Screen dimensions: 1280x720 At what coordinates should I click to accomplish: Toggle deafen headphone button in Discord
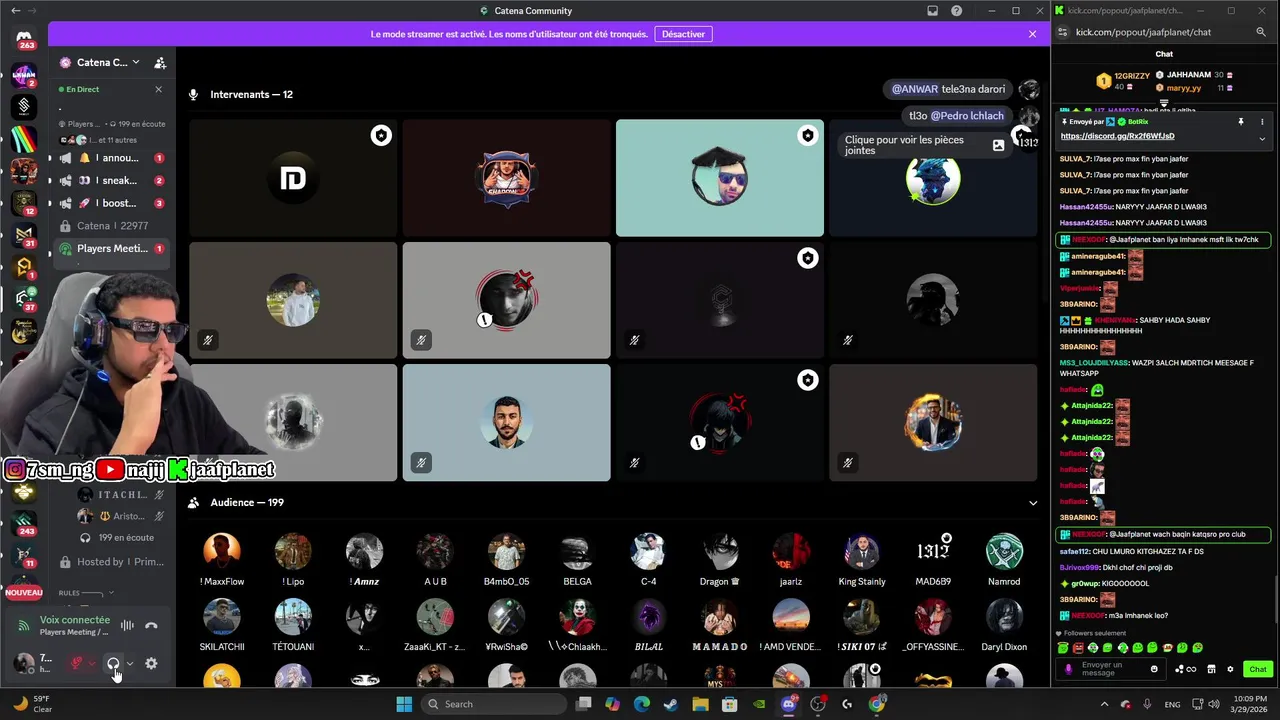click(x=113, y=663)
